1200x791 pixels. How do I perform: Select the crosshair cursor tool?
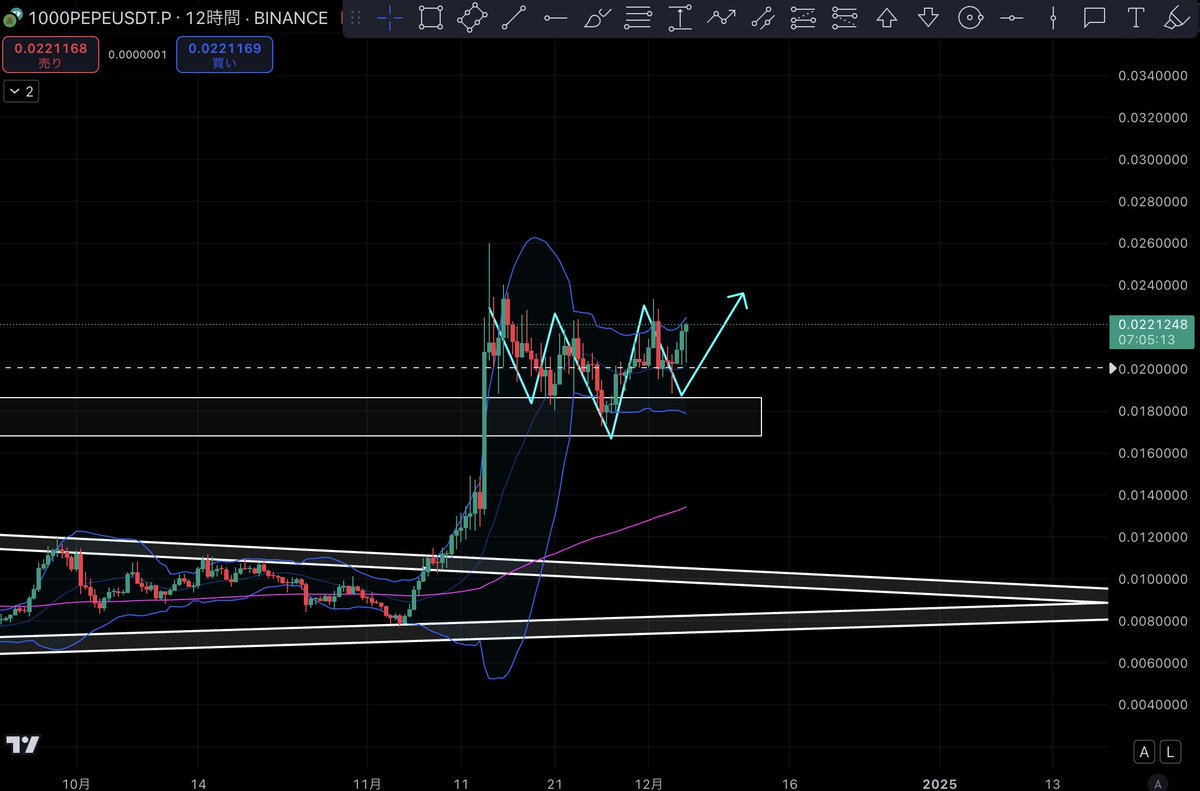(390, 18)
